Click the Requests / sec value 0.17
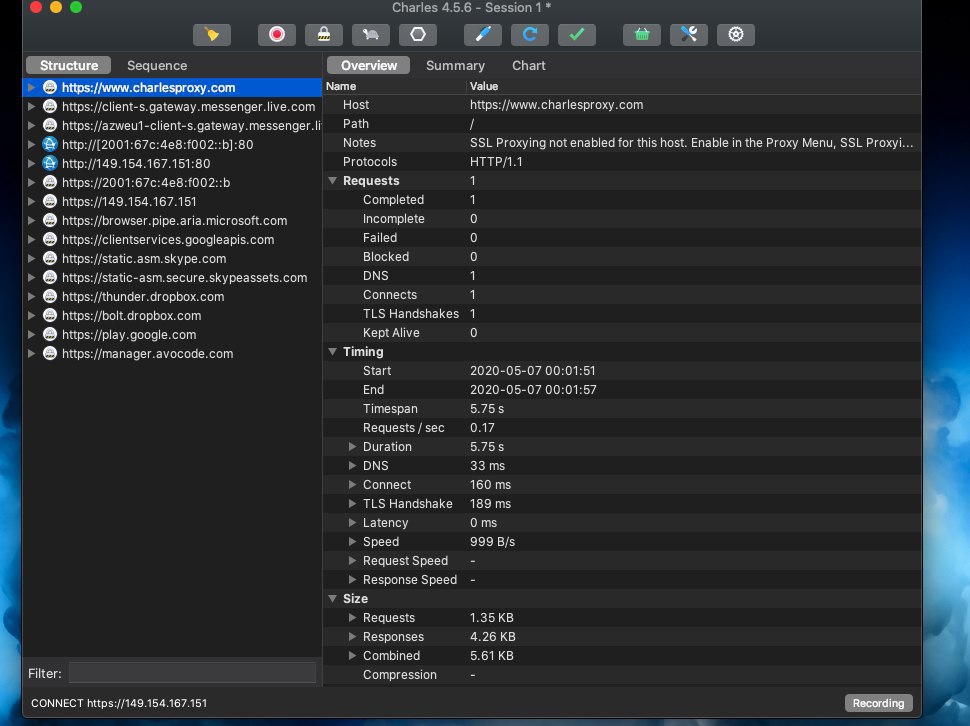Viewport: 970px width, 726px height. pyautogui.click(x=482, y=428)
